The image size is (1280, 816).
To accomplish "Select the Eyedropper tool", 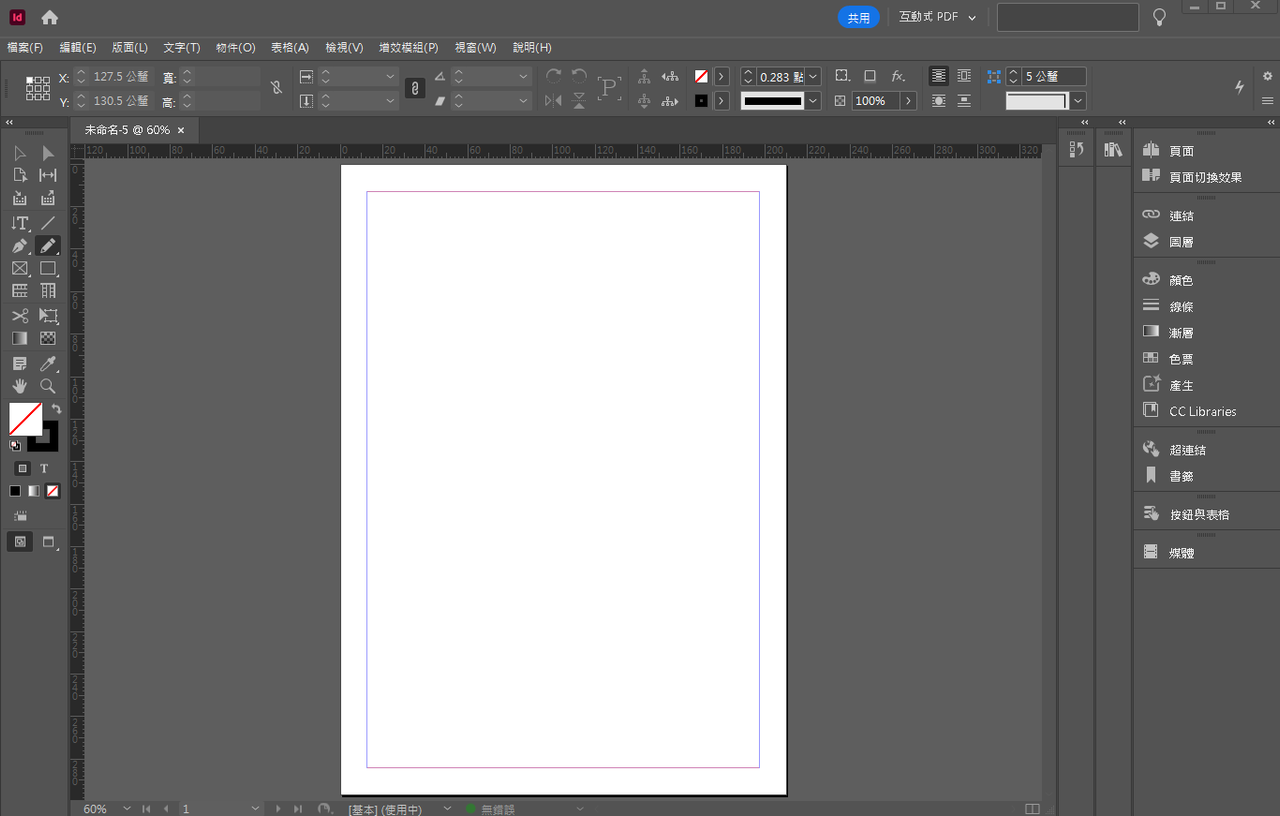I will click(x=48, y=364).
